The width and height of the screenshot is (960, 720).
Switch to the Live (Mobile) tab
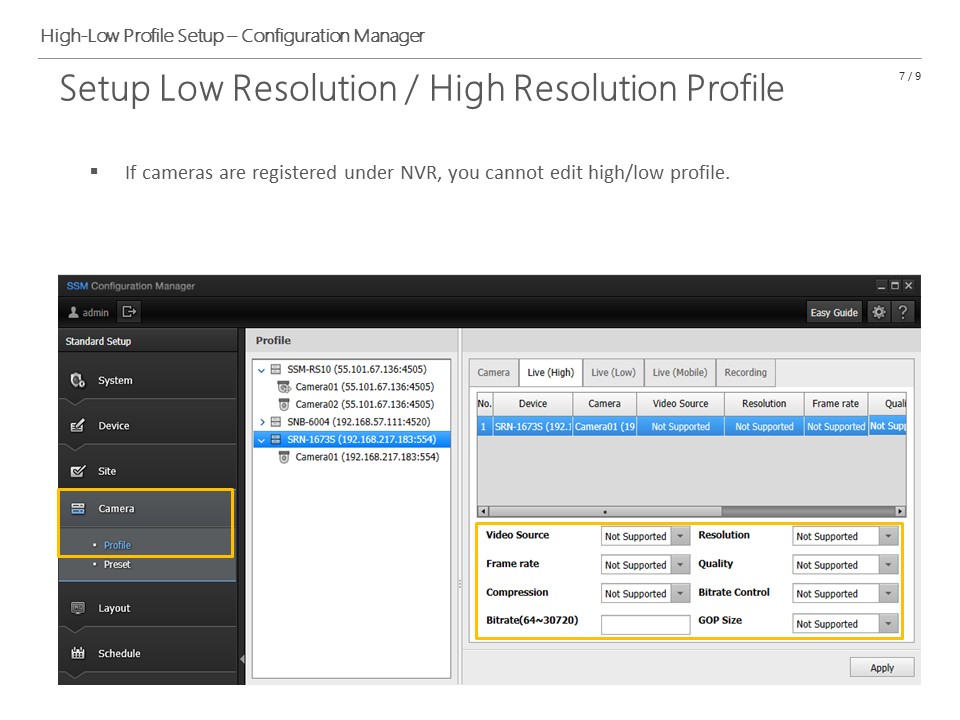point(680,372)
